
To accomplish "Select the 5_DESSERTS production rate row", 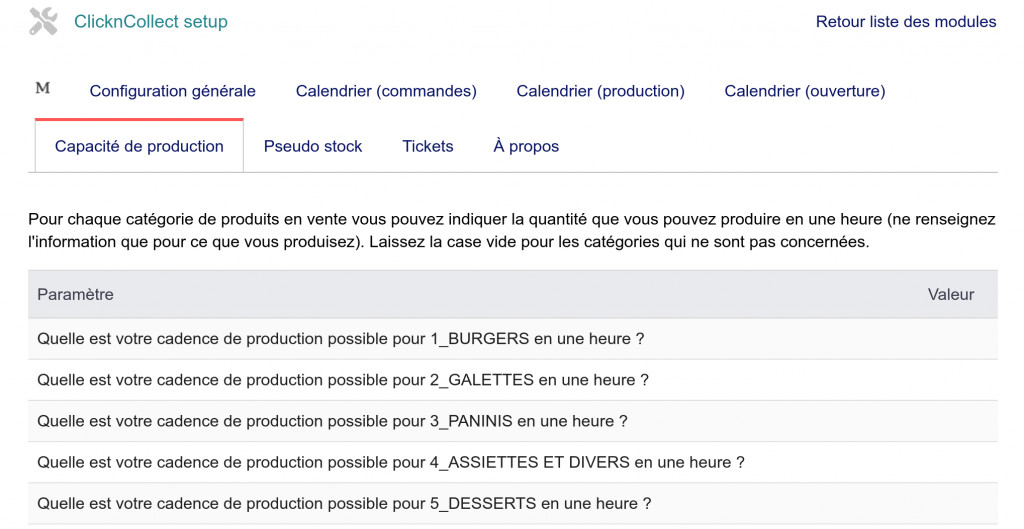I will click(513, 504).
